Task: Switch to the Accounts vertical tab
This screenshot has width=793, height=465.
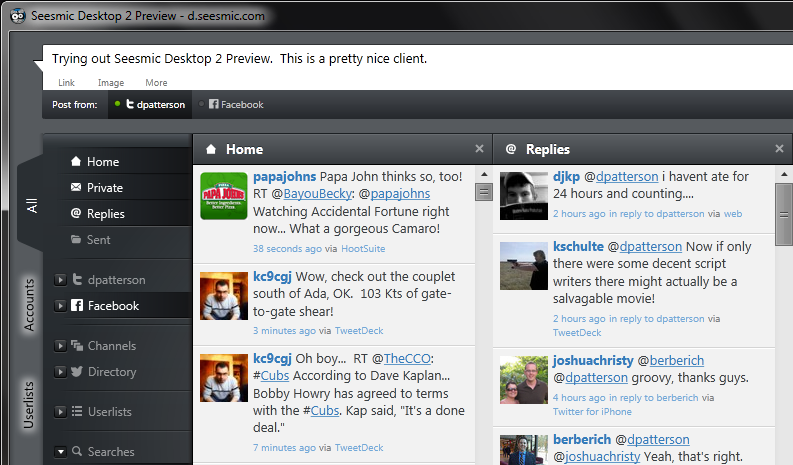Action: 29,305
